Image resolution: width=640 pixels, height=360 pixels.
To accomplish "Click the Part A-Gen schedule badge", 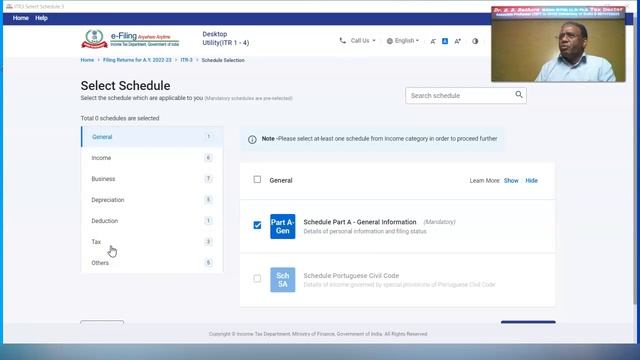I will 282,227.
